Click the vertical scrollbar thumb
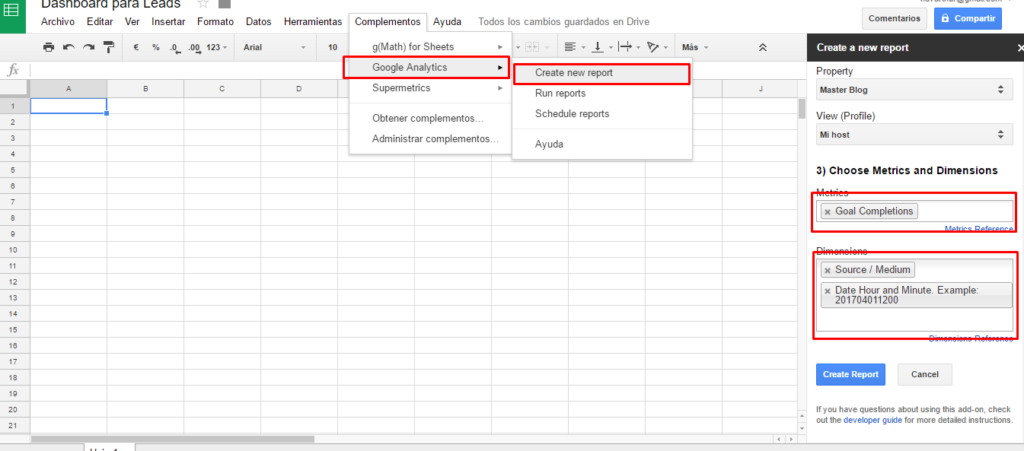This screenshot has width=1024, height=451. 801,108
